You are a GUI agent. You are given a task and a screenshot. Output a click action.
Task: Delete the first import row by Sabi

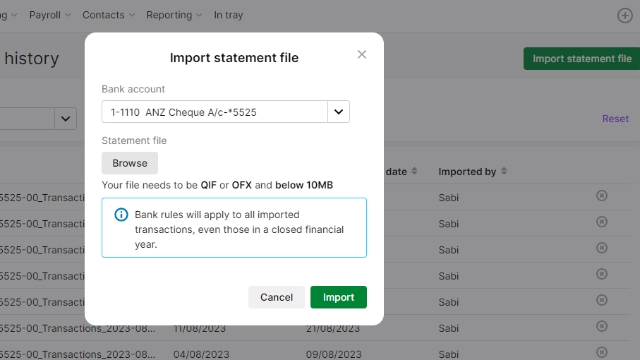pos(602,196)
